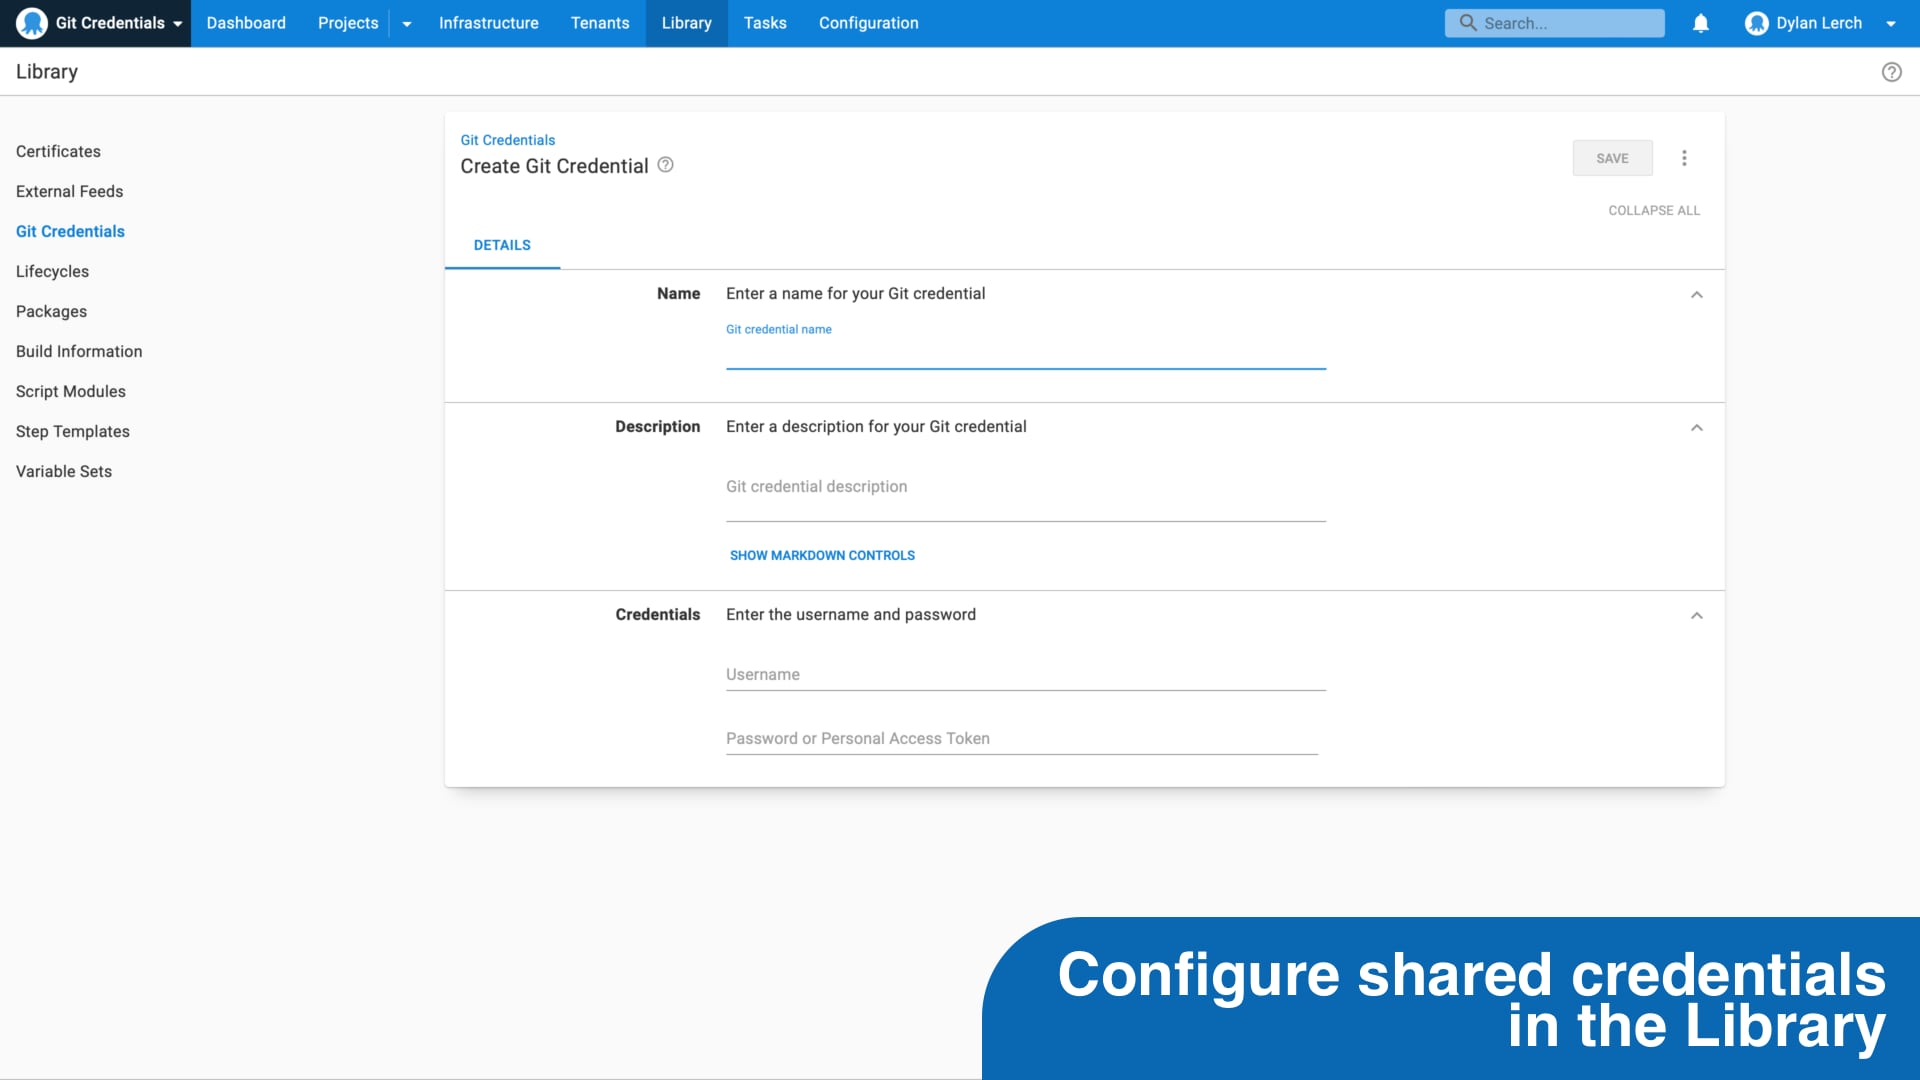Click SHOW MARKDOWN CONTROLS
1920x1080 pixels.
821,555
